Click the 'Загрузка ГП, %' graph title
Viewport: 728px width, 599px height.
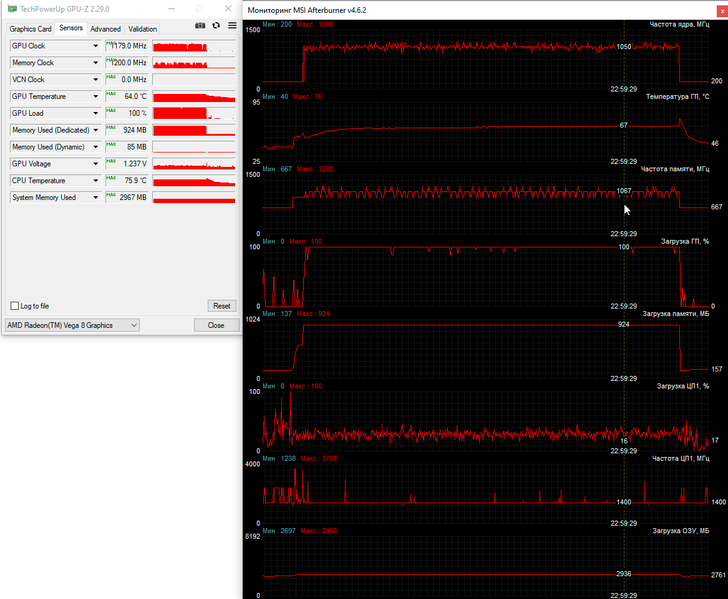point(685,241)
